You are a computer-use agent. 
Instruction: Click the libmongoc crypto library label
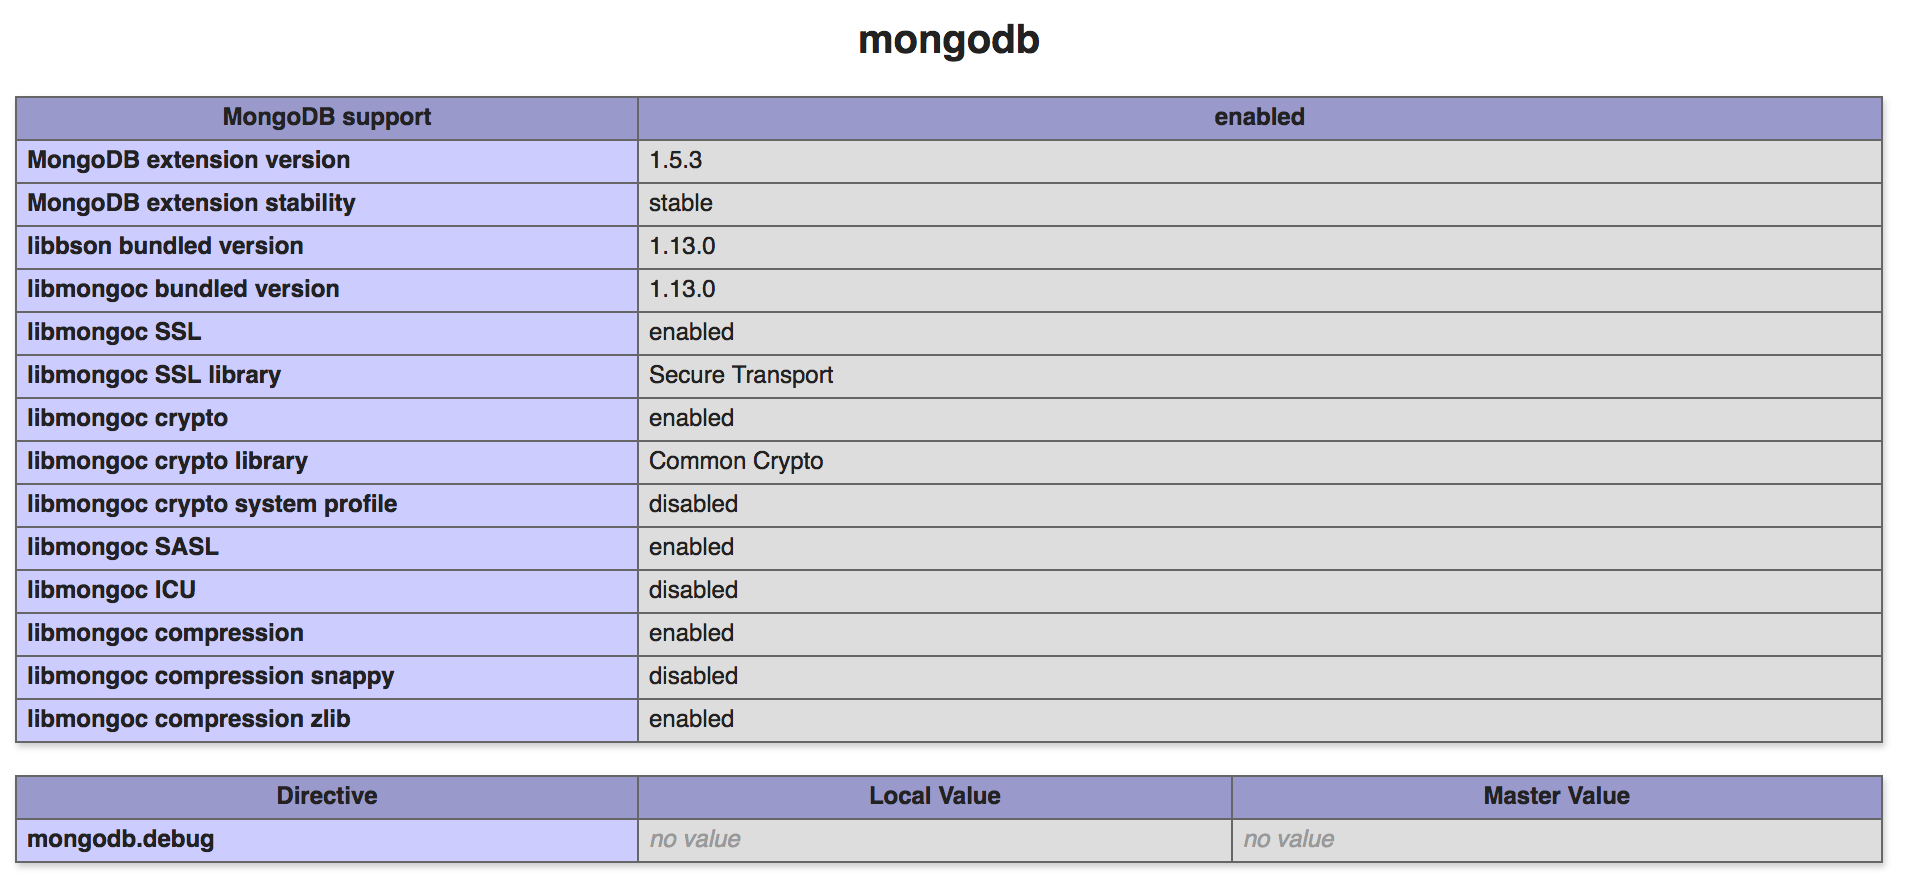(167, 461)
